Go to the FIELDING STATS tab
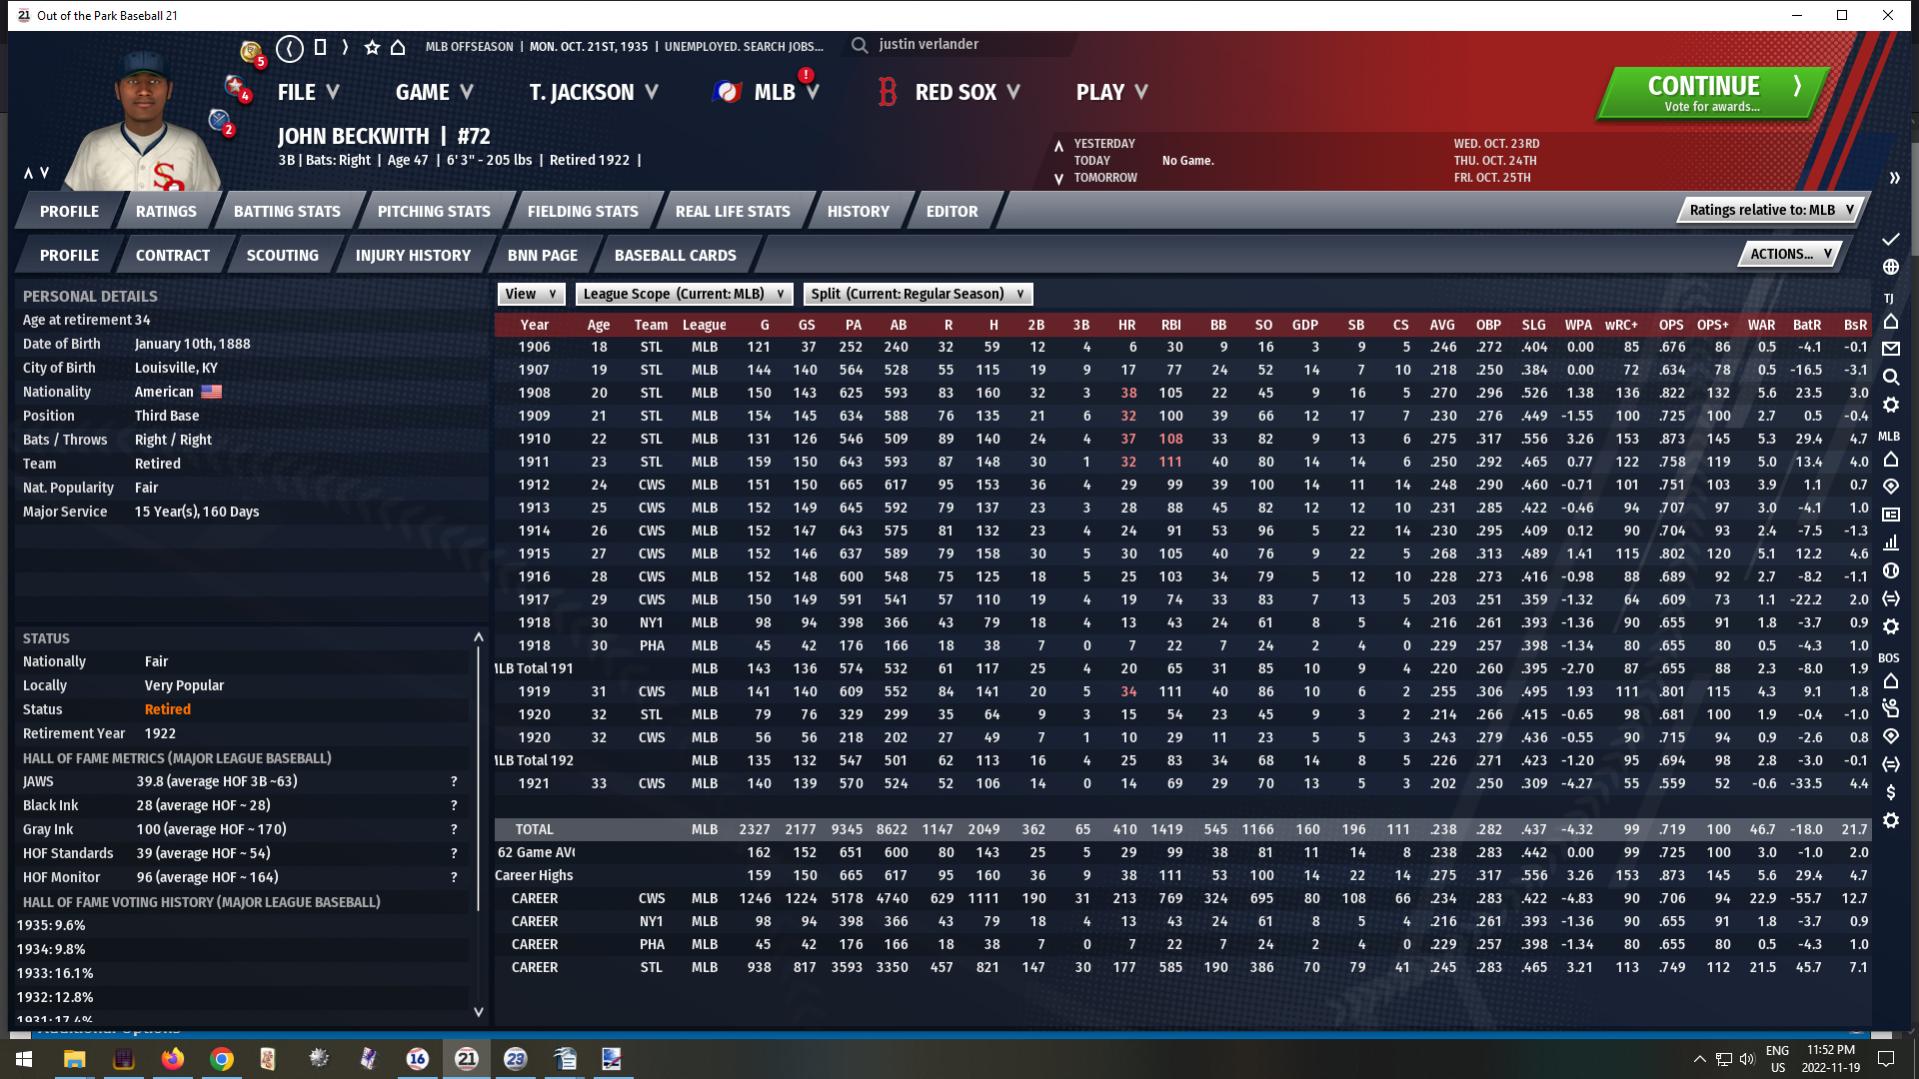 [x=583, y=211]
